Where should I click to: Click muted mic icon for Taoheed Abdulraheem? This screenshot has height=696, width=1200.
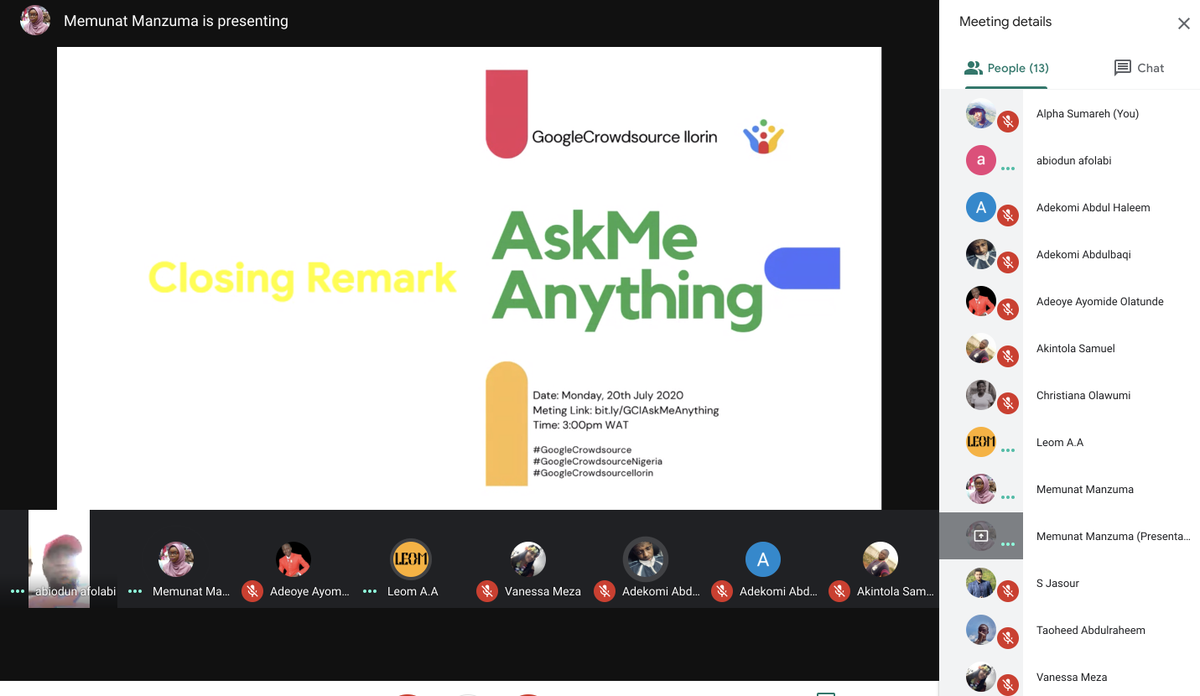click(x=1008, y=638)
